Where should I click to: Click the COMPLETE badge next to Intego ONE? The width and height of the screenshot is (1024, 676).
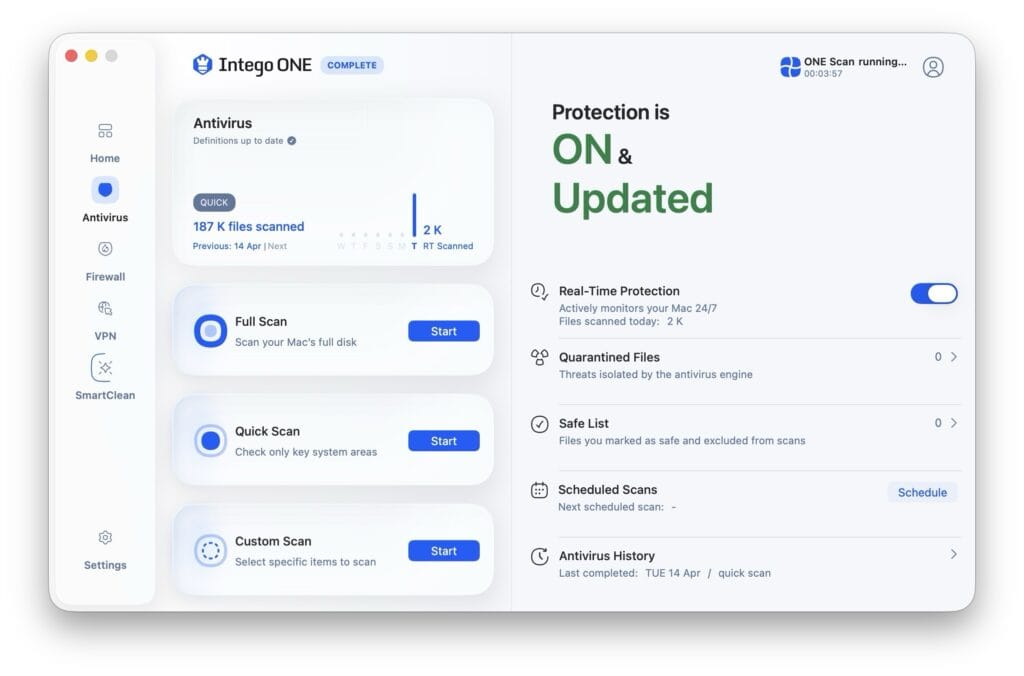coord(352,65)
